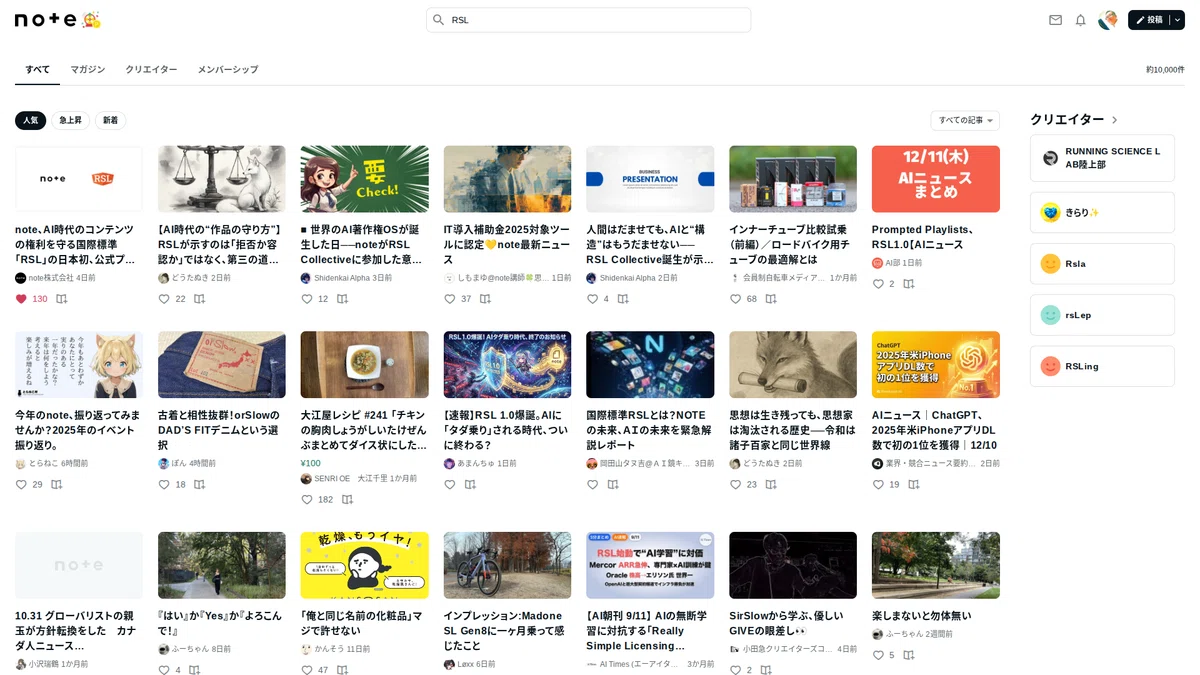Like the かんそう article with 47 likes
The image size is (1200, 675).
307,670
